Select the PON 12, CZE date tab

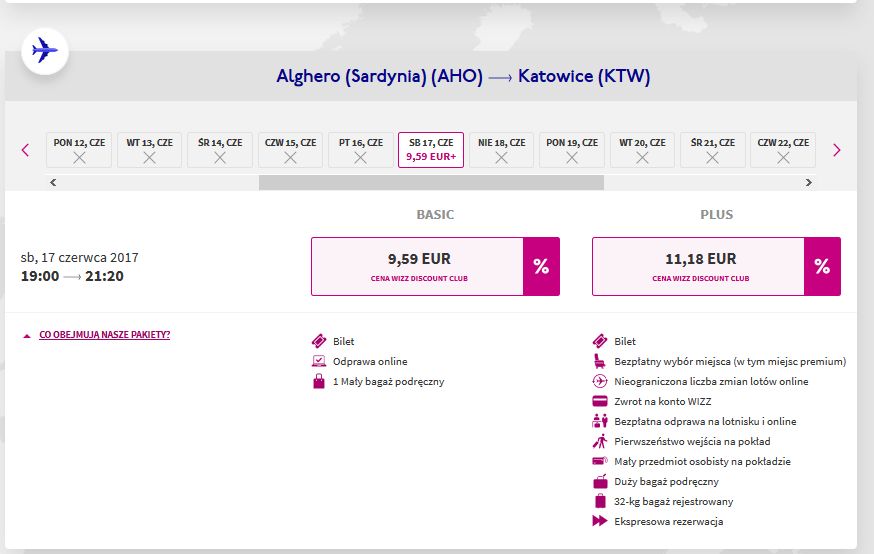(79, 150)
